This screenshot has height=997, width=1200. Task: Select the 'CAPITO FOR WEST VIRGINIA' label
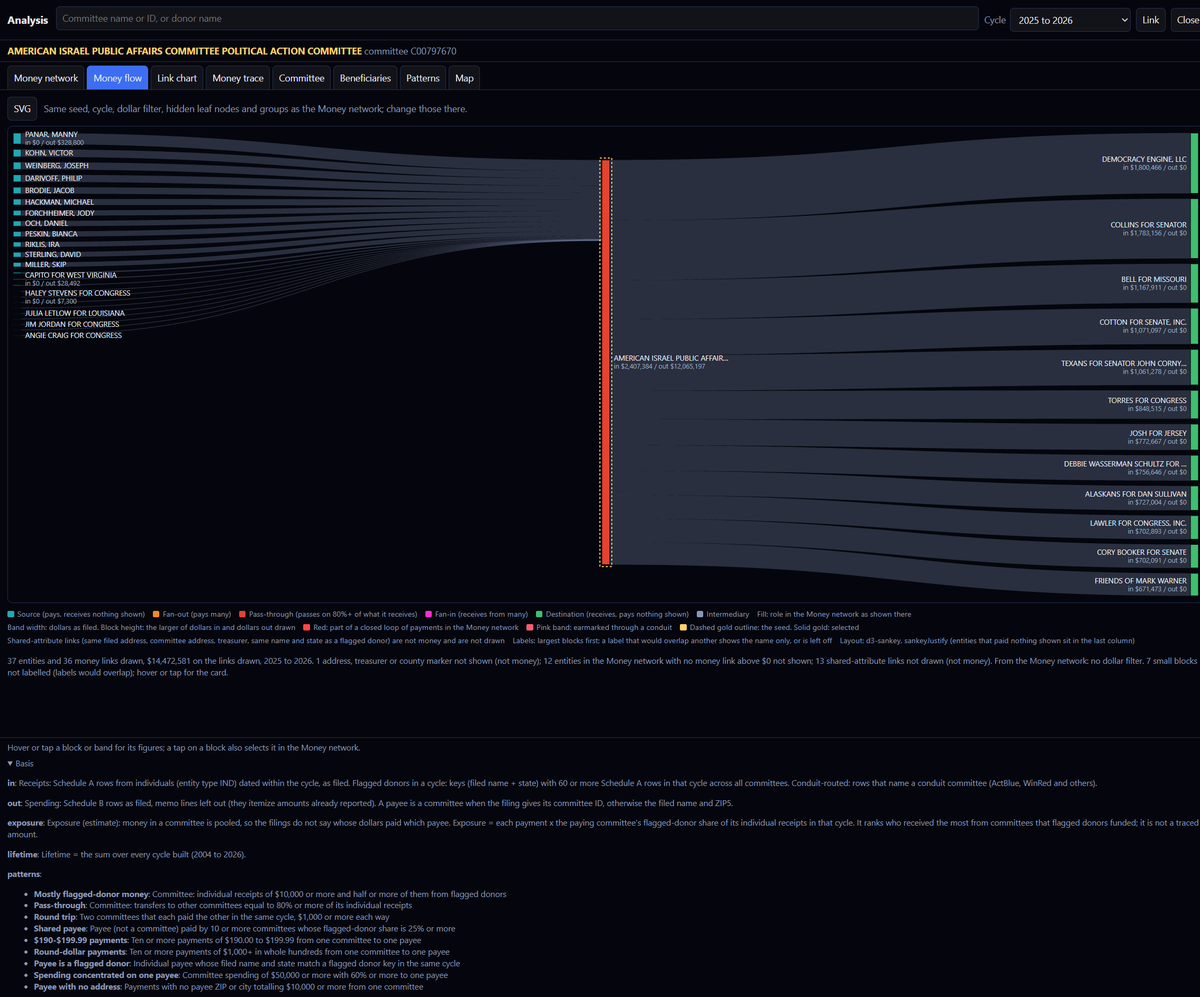[x=71, y=274]
